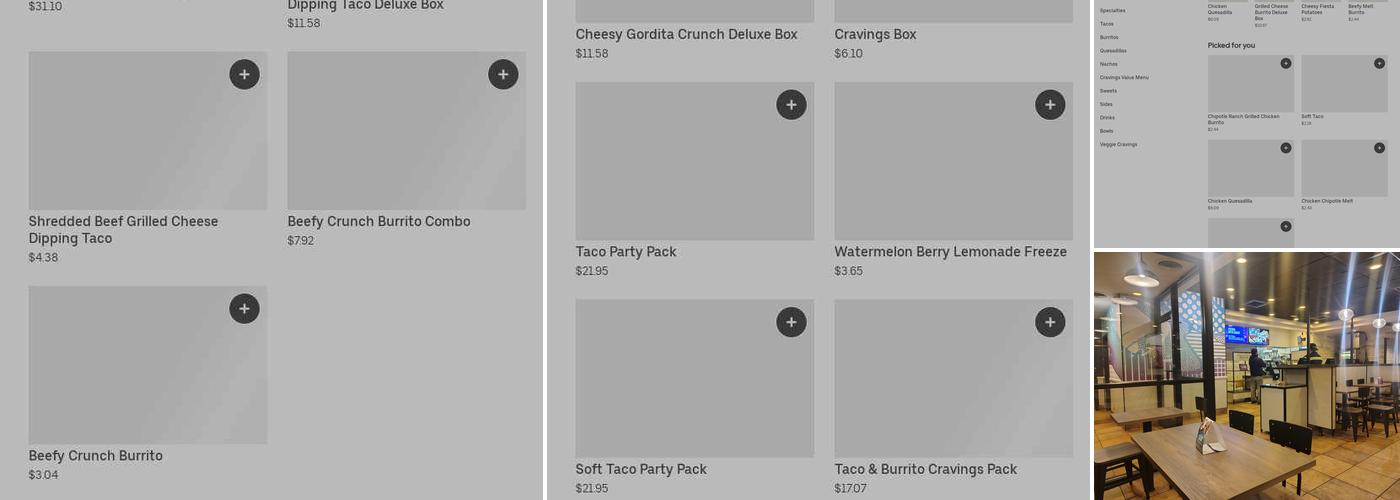The height and width of the screenshot is (500, 1400).
Task: Add Chipotle Ranch Grilled Chicken Burrito
Action: (1286, 63)
